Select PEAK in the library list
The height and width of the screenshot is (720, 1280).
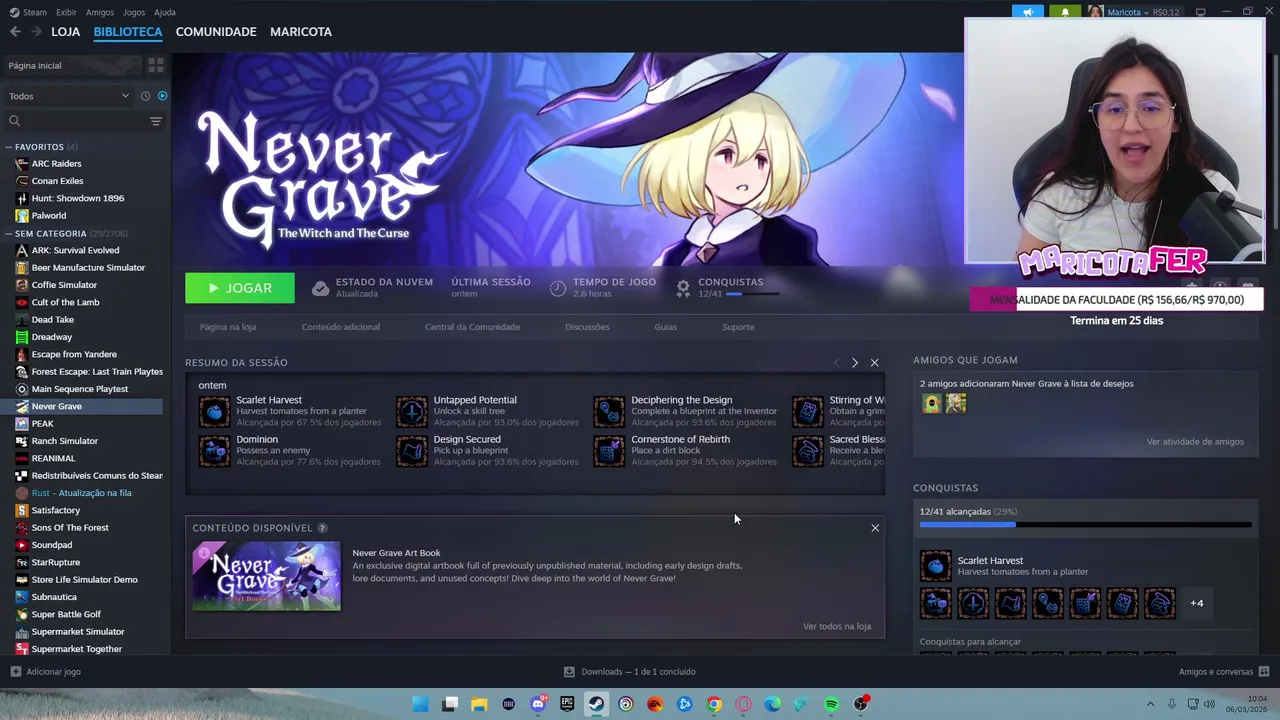tap(42, 424)
